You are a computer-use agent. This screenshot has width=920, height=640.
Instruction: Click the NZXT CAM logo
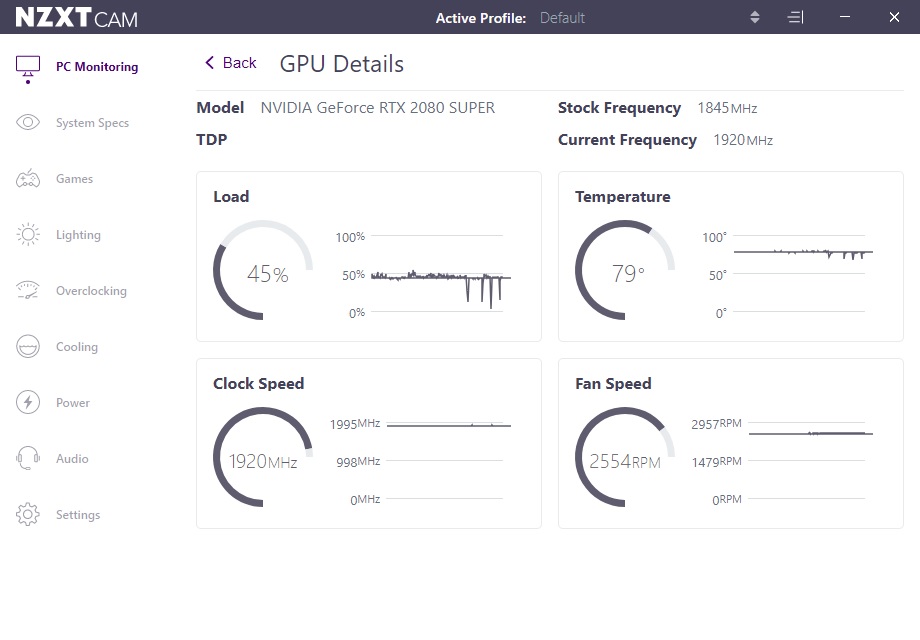[x=76, y=18]
